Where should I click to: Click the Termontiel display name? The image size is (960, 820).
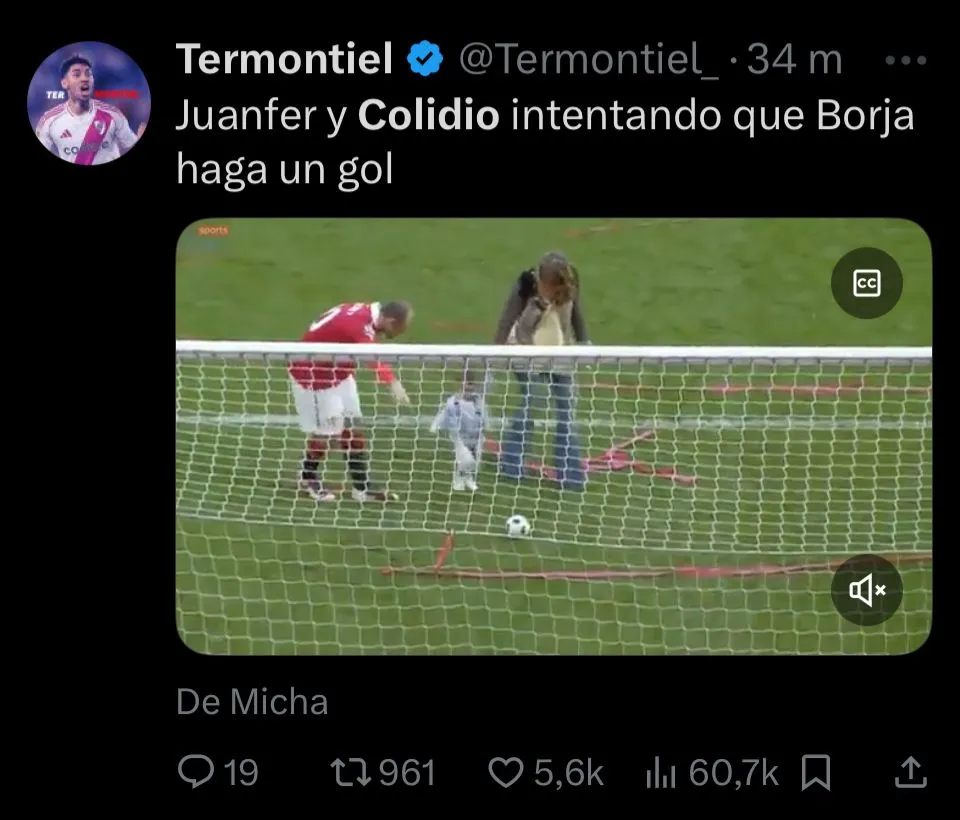[x=284, y=60]
